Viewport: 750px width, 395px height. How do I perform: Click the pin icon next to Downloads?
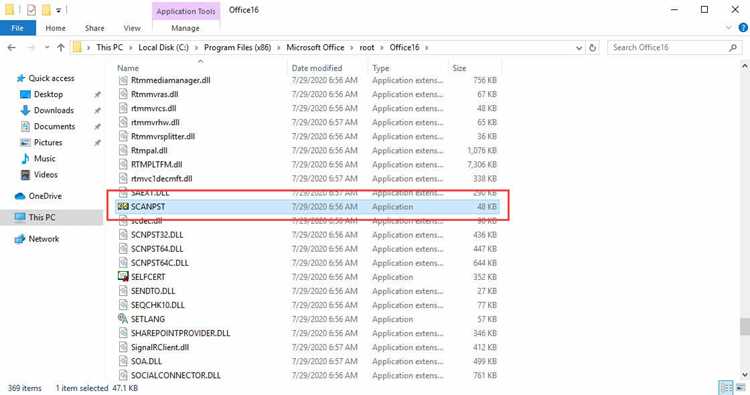98,110
